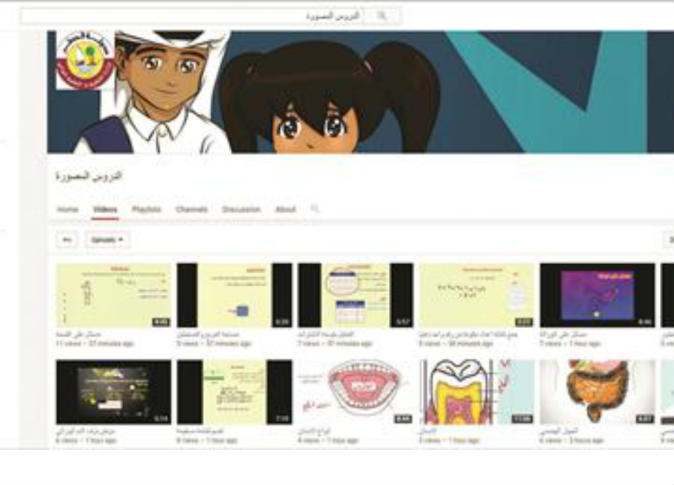
Task: Play the tooth cross-section video thumbnail
Action: [x=476, y=391]
